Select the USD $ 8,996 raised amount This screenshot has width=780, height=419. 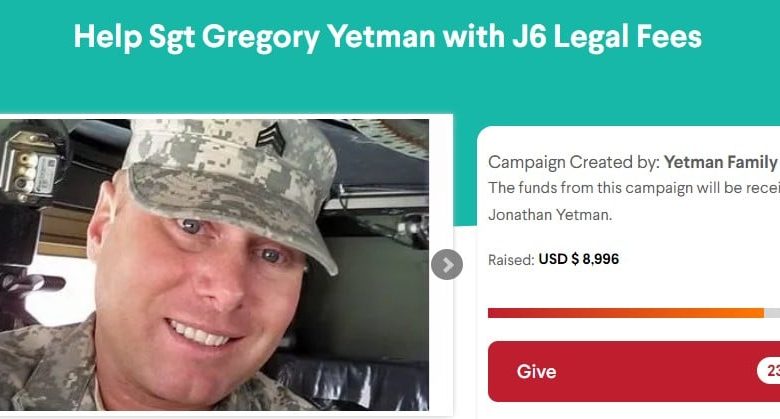(579, 259)
